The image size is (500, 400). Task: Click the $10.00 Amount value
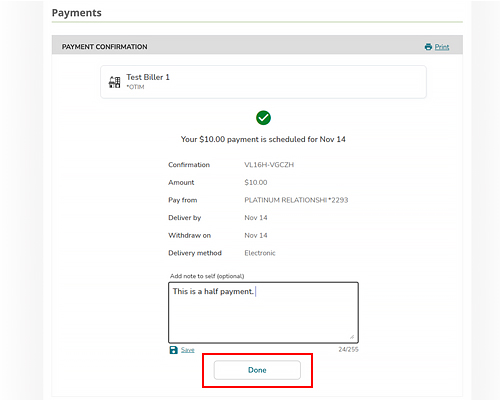click(256, 182)
